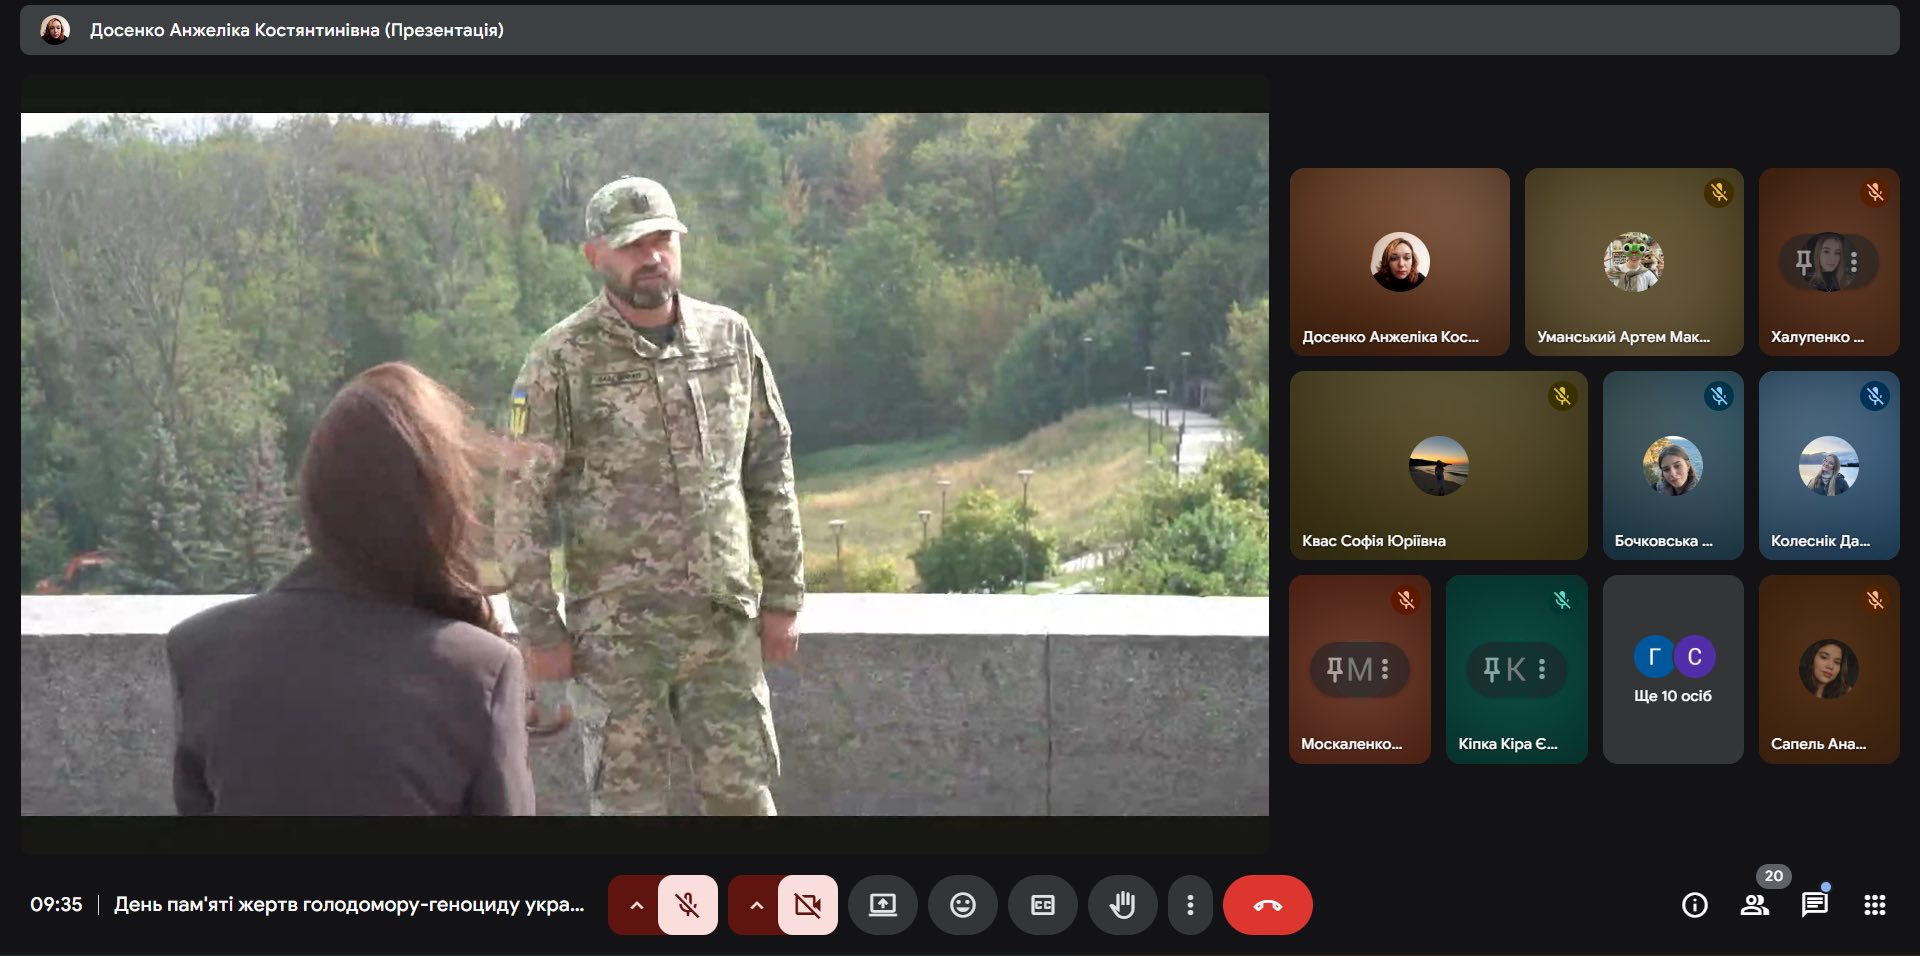1920x956 pixels.
Task: Start screen presentation with share button
Action: [x=882, y=905]
